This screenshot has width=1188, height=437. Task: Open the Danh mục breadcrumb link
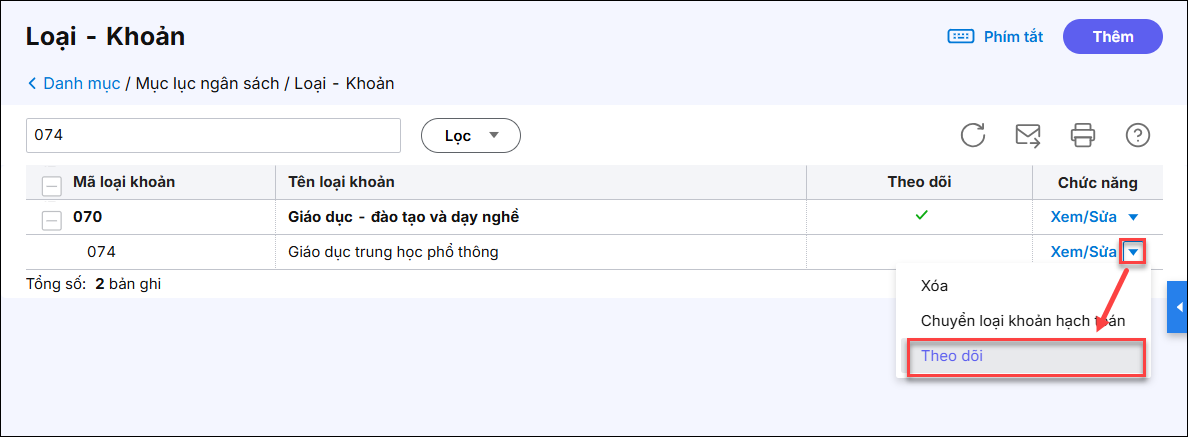point(81,84)
